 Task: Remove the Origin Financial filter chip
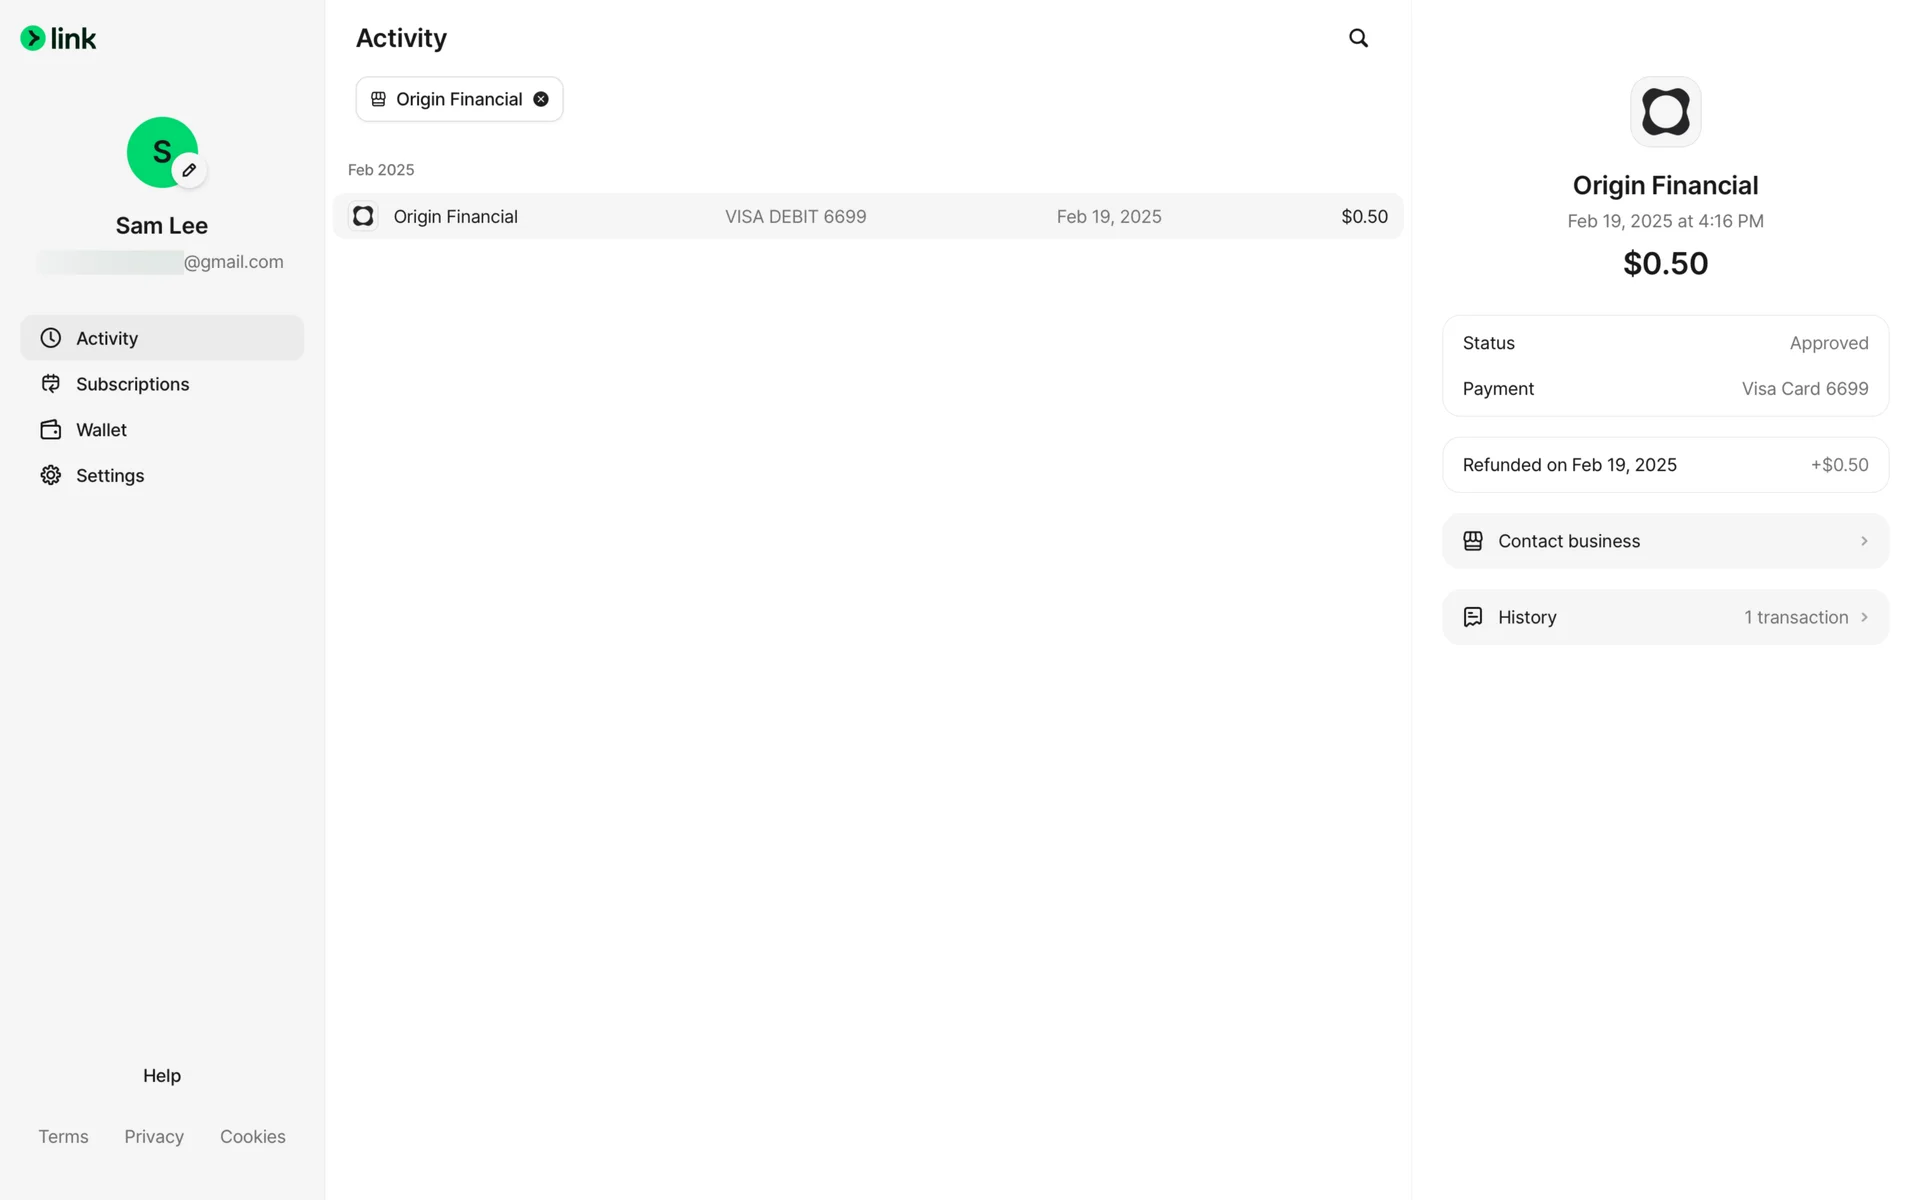click(541, 99)
